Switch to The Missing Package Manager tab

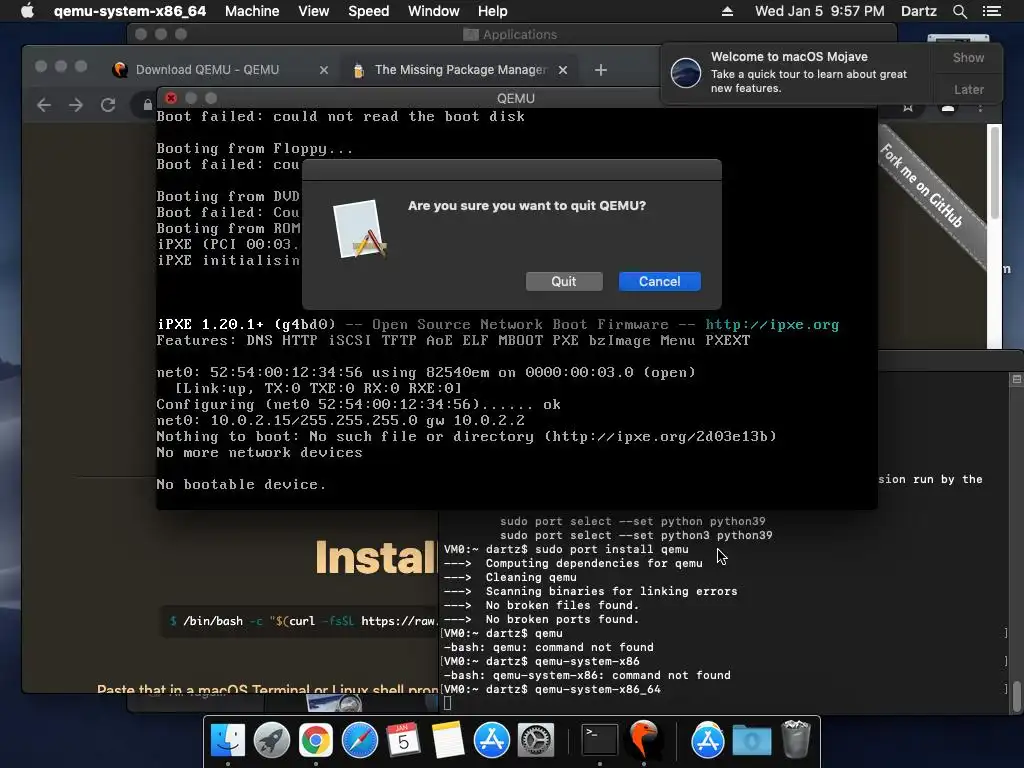click(x=460, y=70)
